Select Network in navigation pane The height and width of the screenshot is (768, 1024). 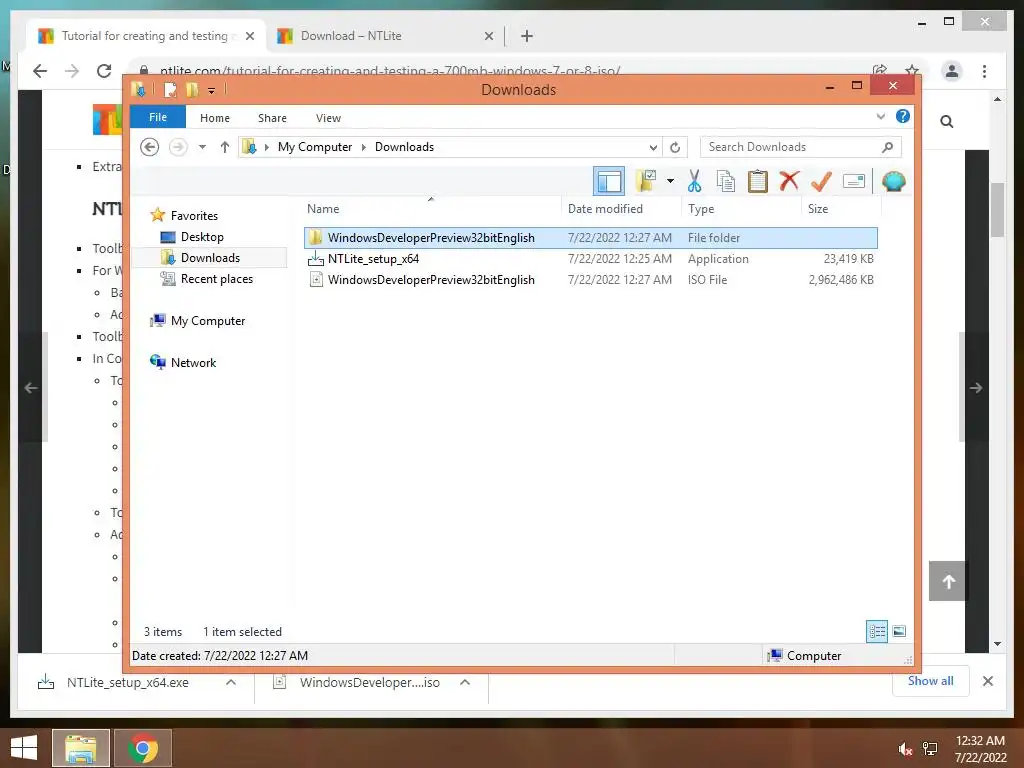point(193,362)
